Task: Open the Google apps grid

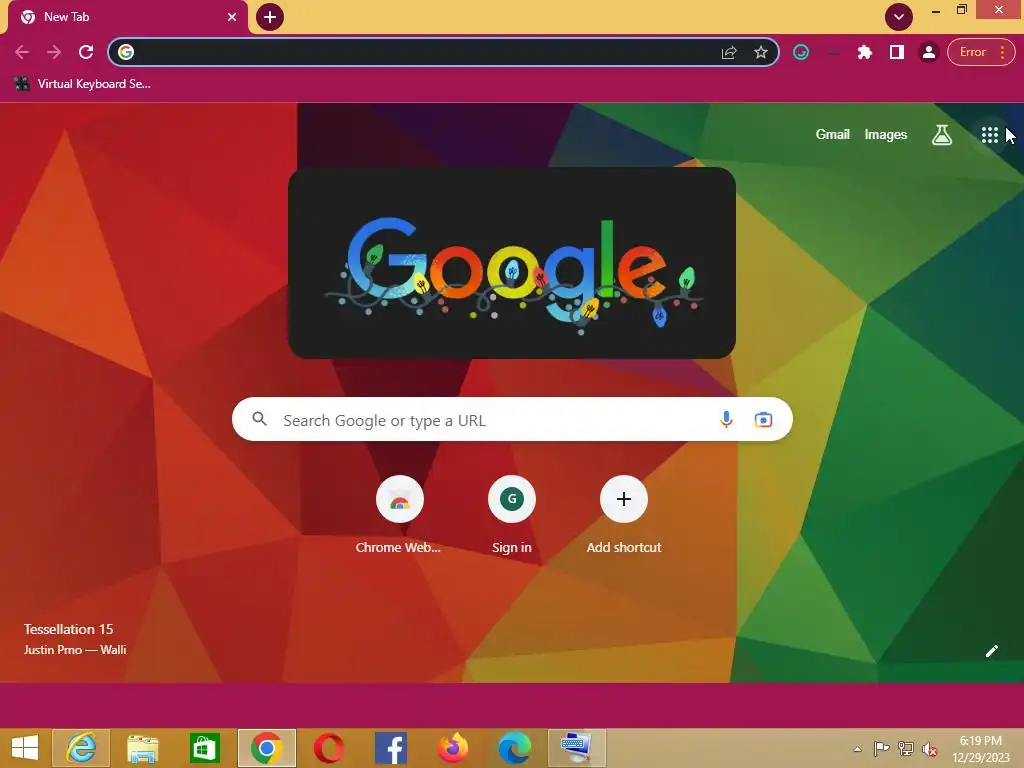Action: 989,135
